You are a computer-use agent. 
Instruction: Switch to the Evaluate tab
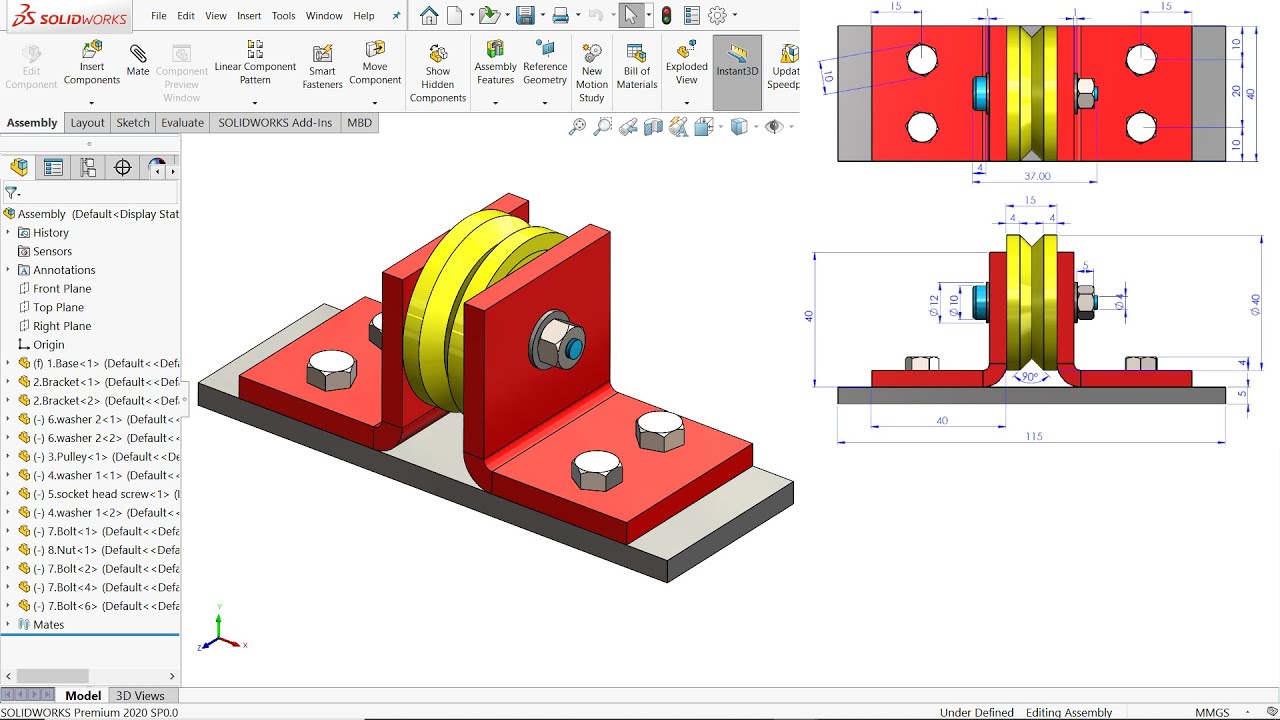point(183,123)
